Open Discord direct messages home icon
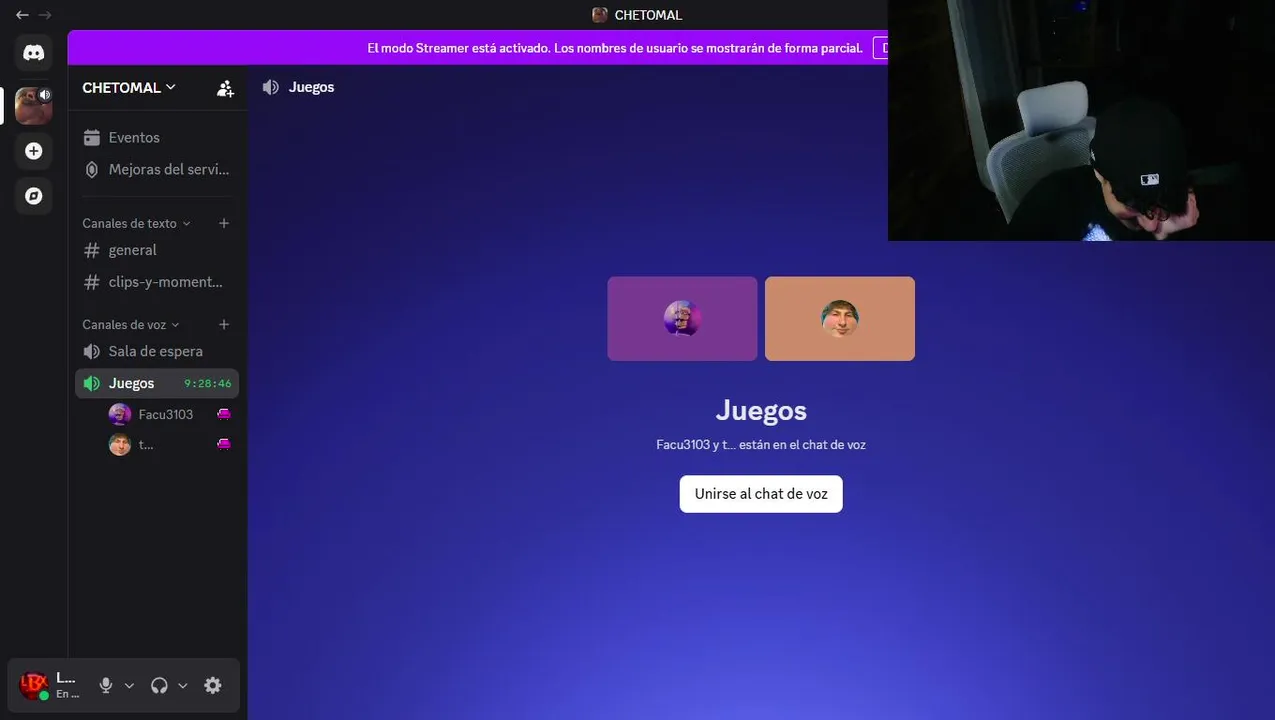This screenshot has height=720, width=1275. (33, 52)
